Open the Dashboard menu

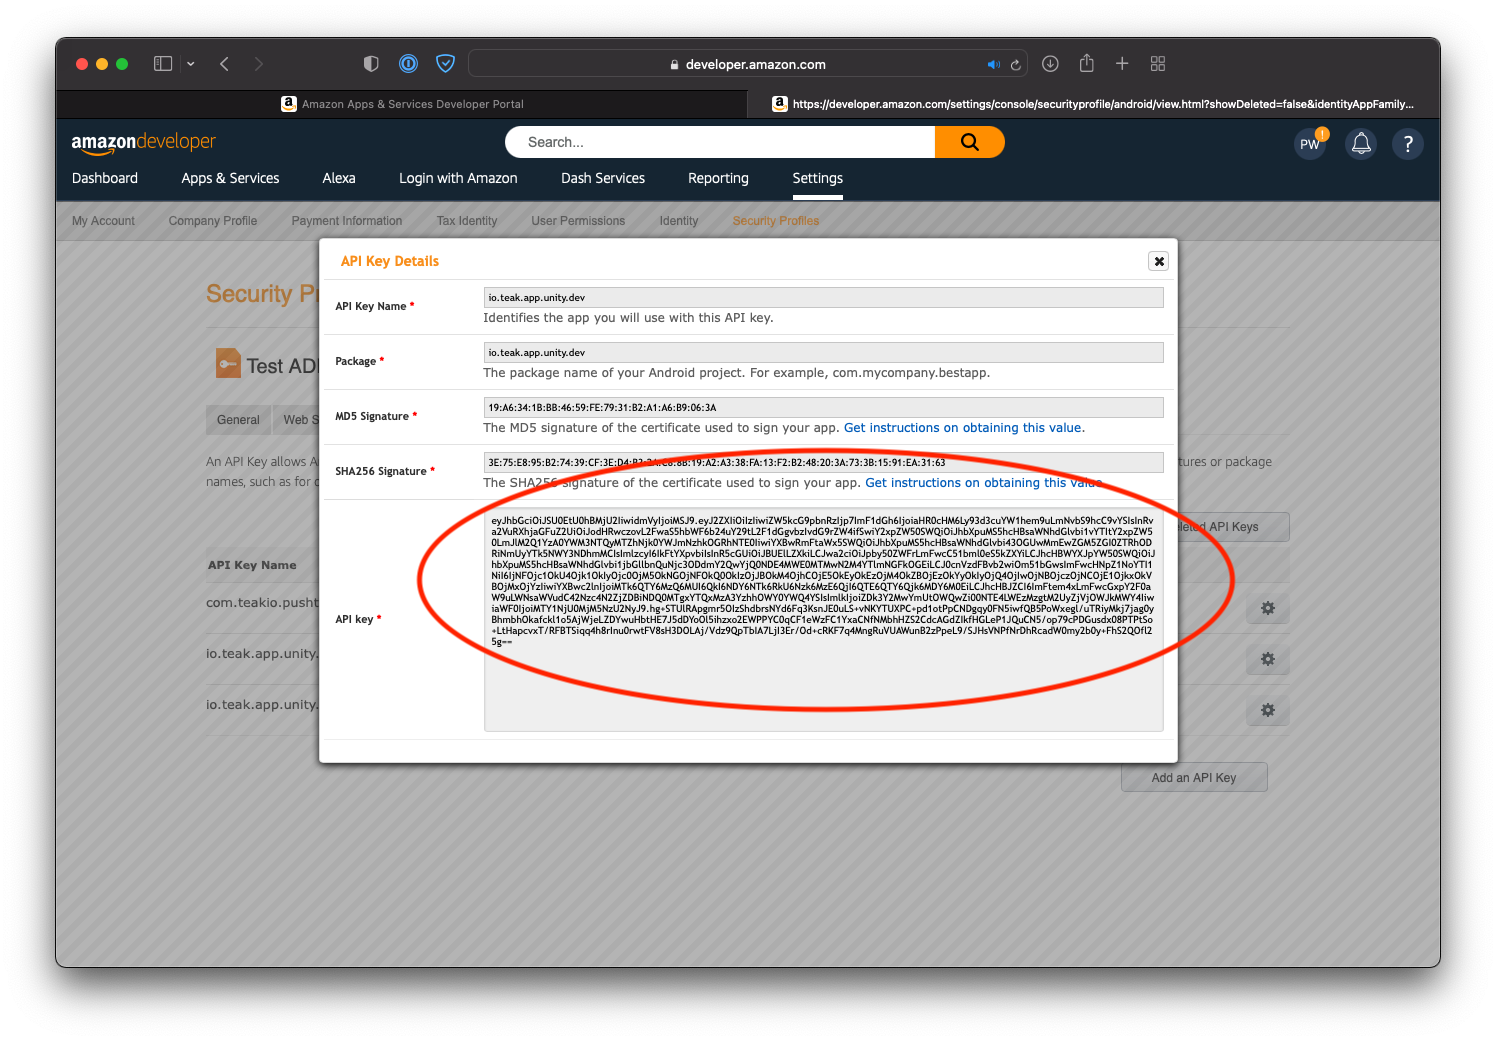105,178
